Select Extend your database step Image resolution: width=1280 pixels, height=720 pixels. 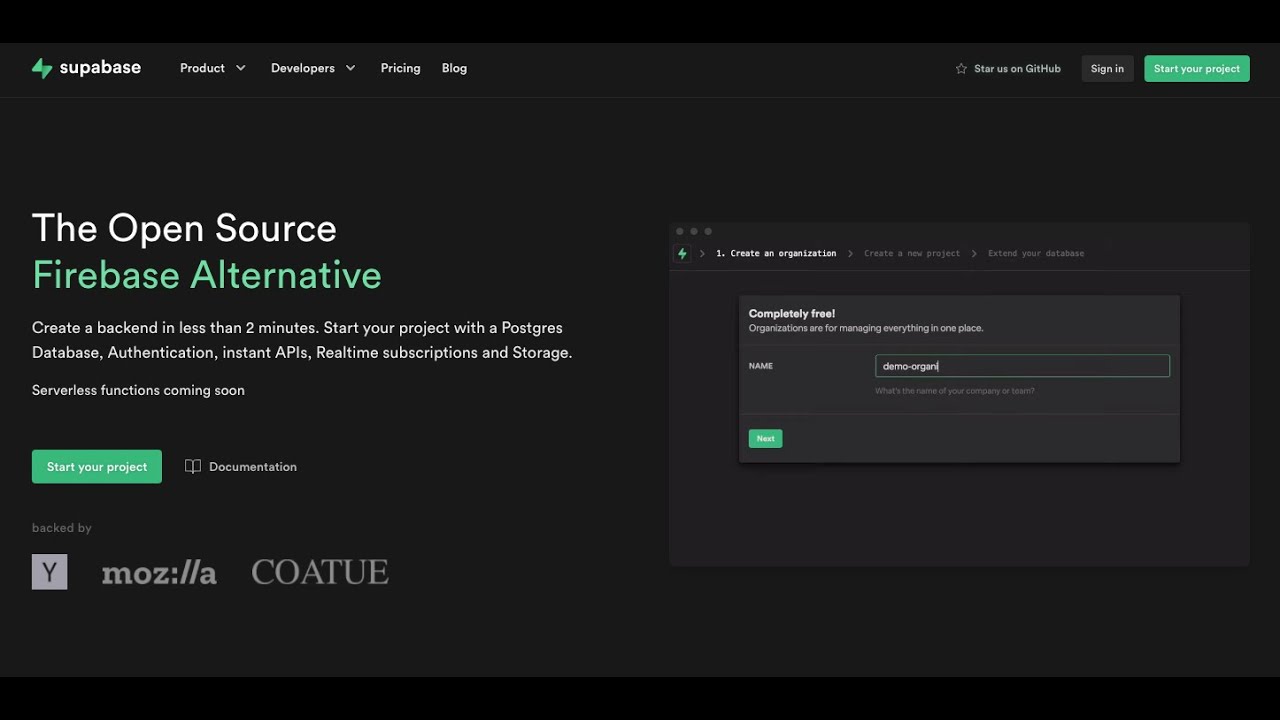pyautogui.click(x=1036, y=254)
